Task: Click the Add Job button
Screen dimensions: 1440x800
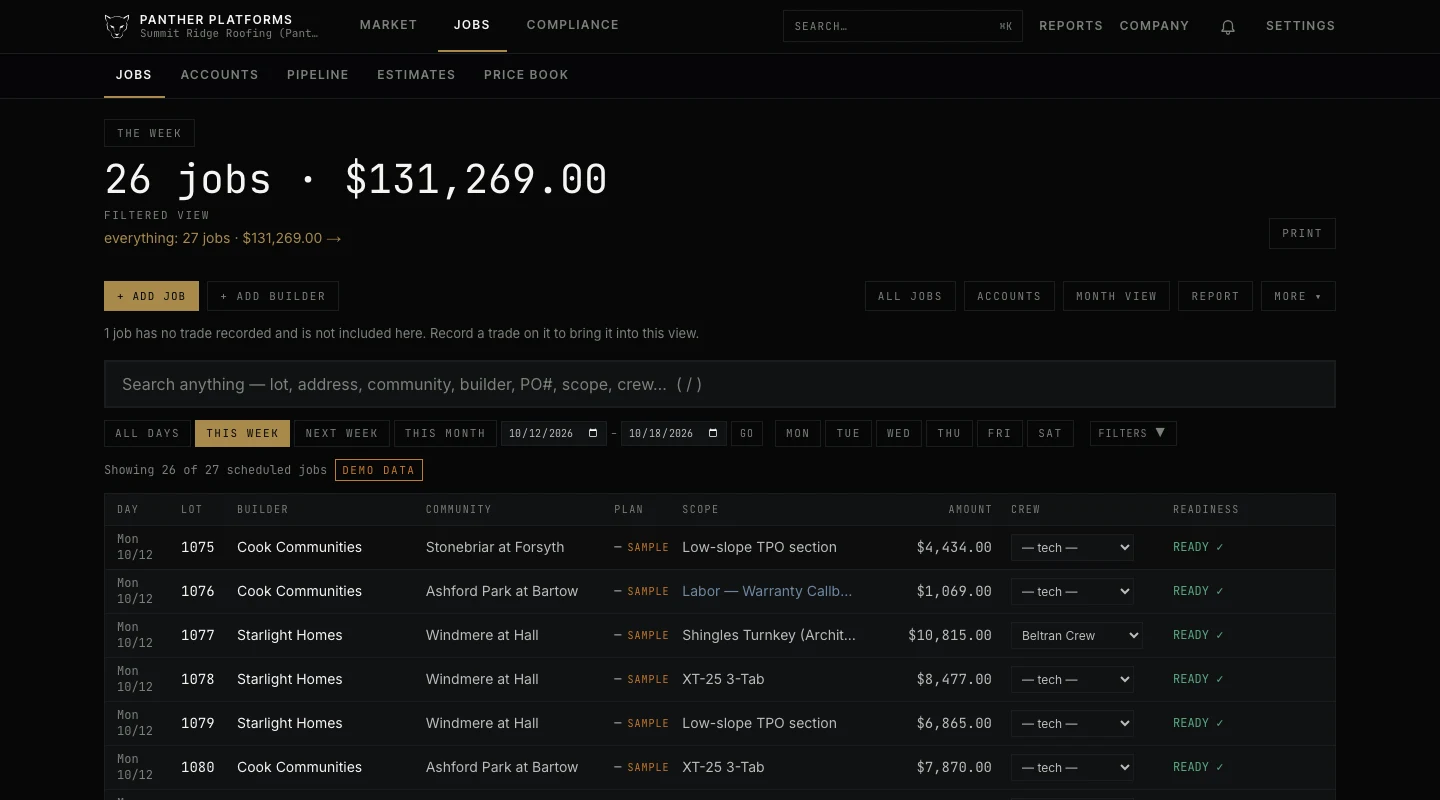Action: pos(152,296)
